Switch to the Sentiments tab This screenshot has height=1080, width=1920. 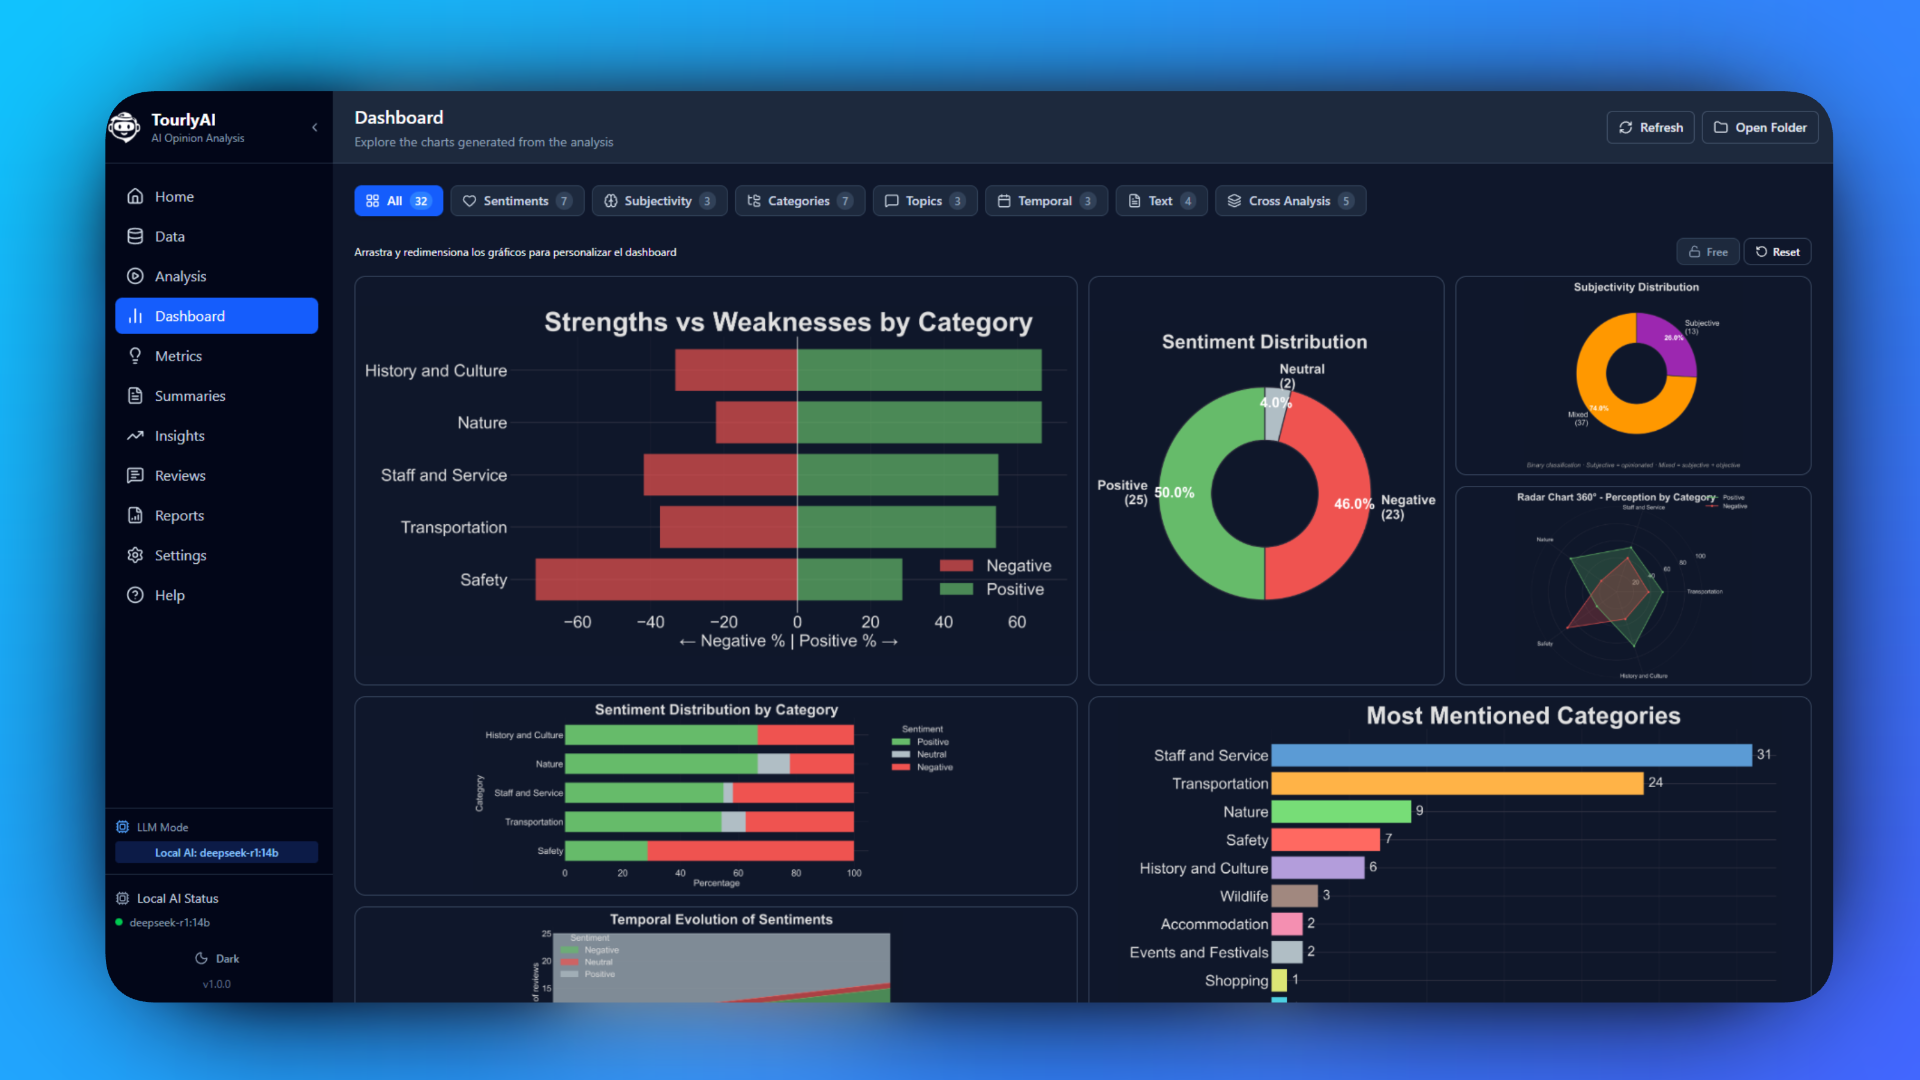517,200
